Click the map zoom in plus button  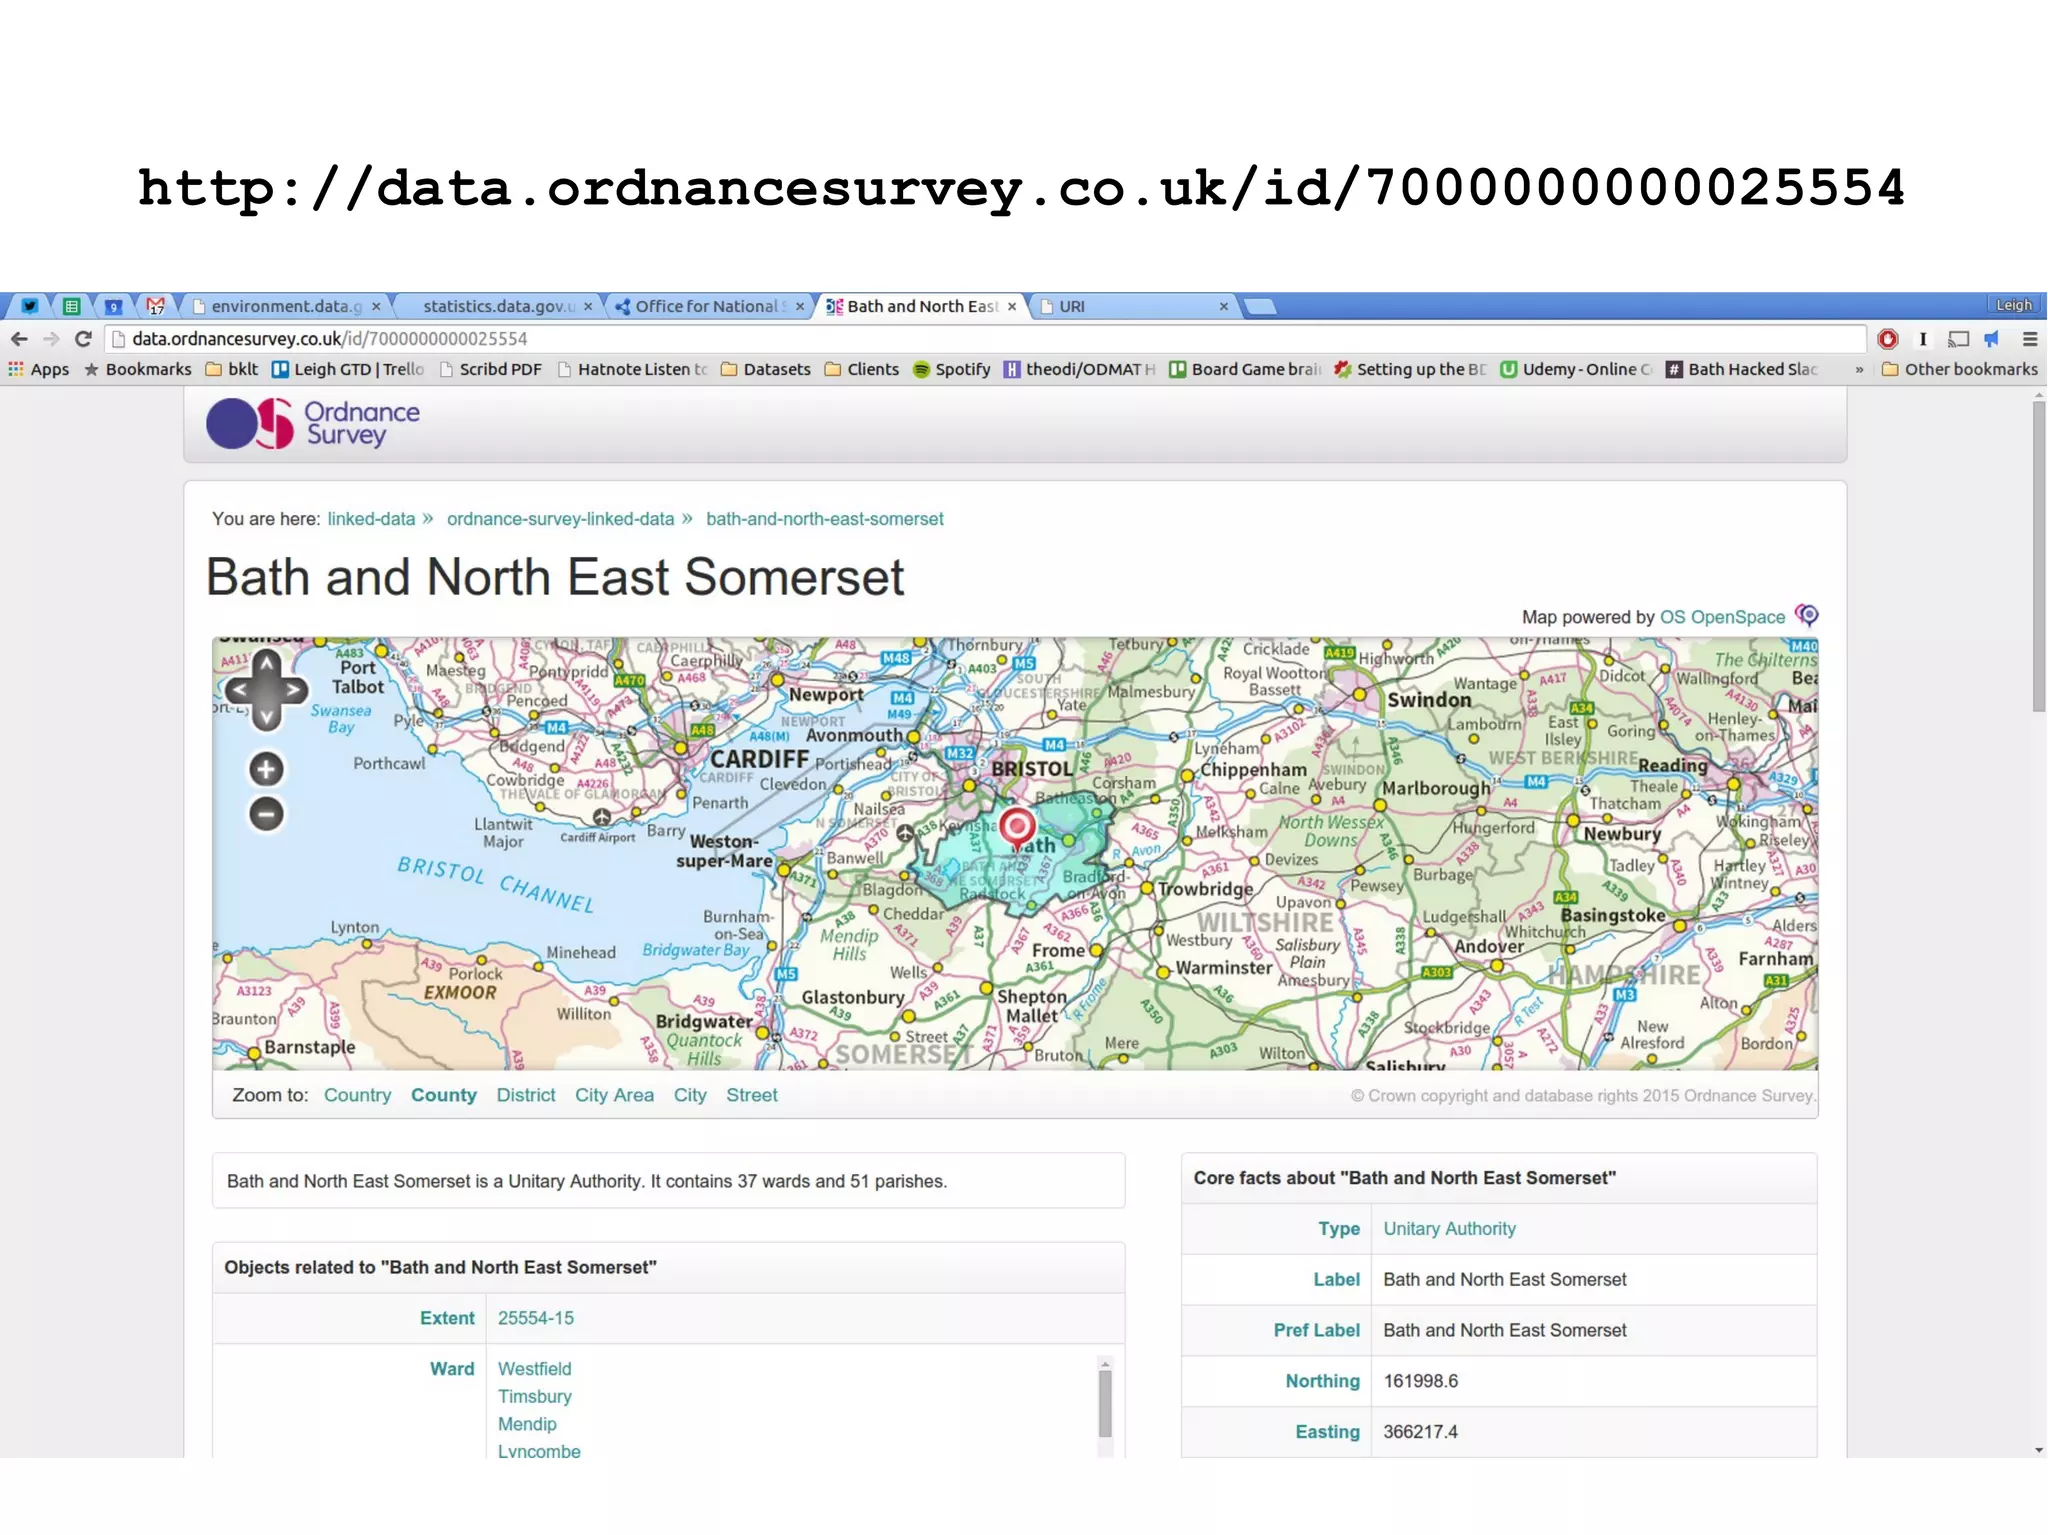(266, 769)
